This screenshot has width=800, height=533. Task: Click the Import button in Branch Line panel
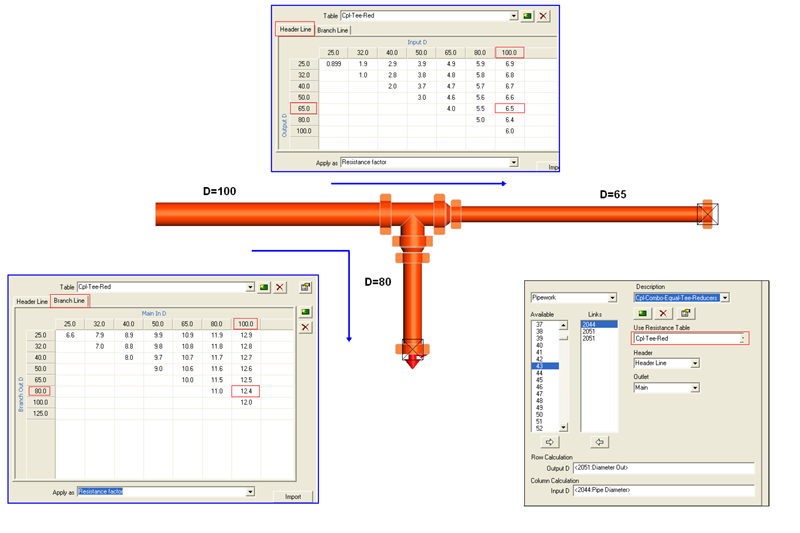click(x=293, y=496)
